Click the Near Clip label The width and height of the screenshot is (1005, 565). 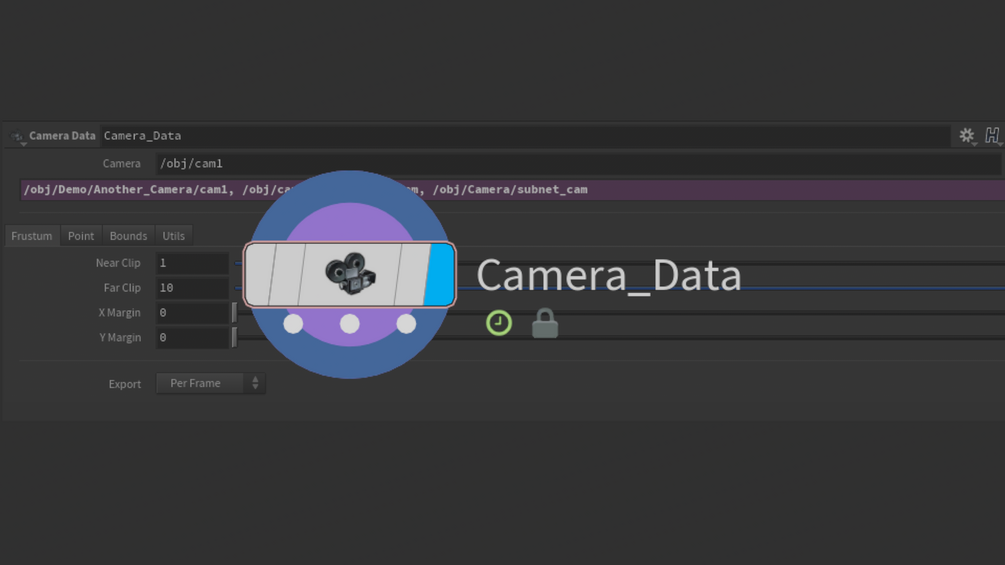pyautogui.click(x=118, y=263)
